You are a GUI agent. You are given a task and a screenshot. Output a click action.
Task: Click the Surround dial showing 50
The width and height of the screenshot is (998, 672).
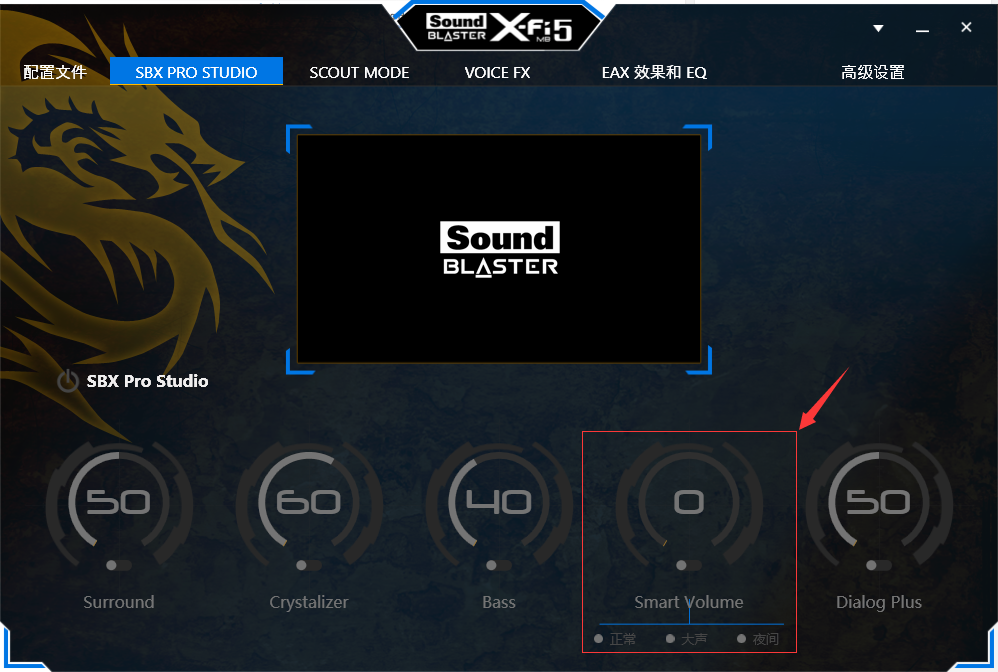click(x=119, y=501)
